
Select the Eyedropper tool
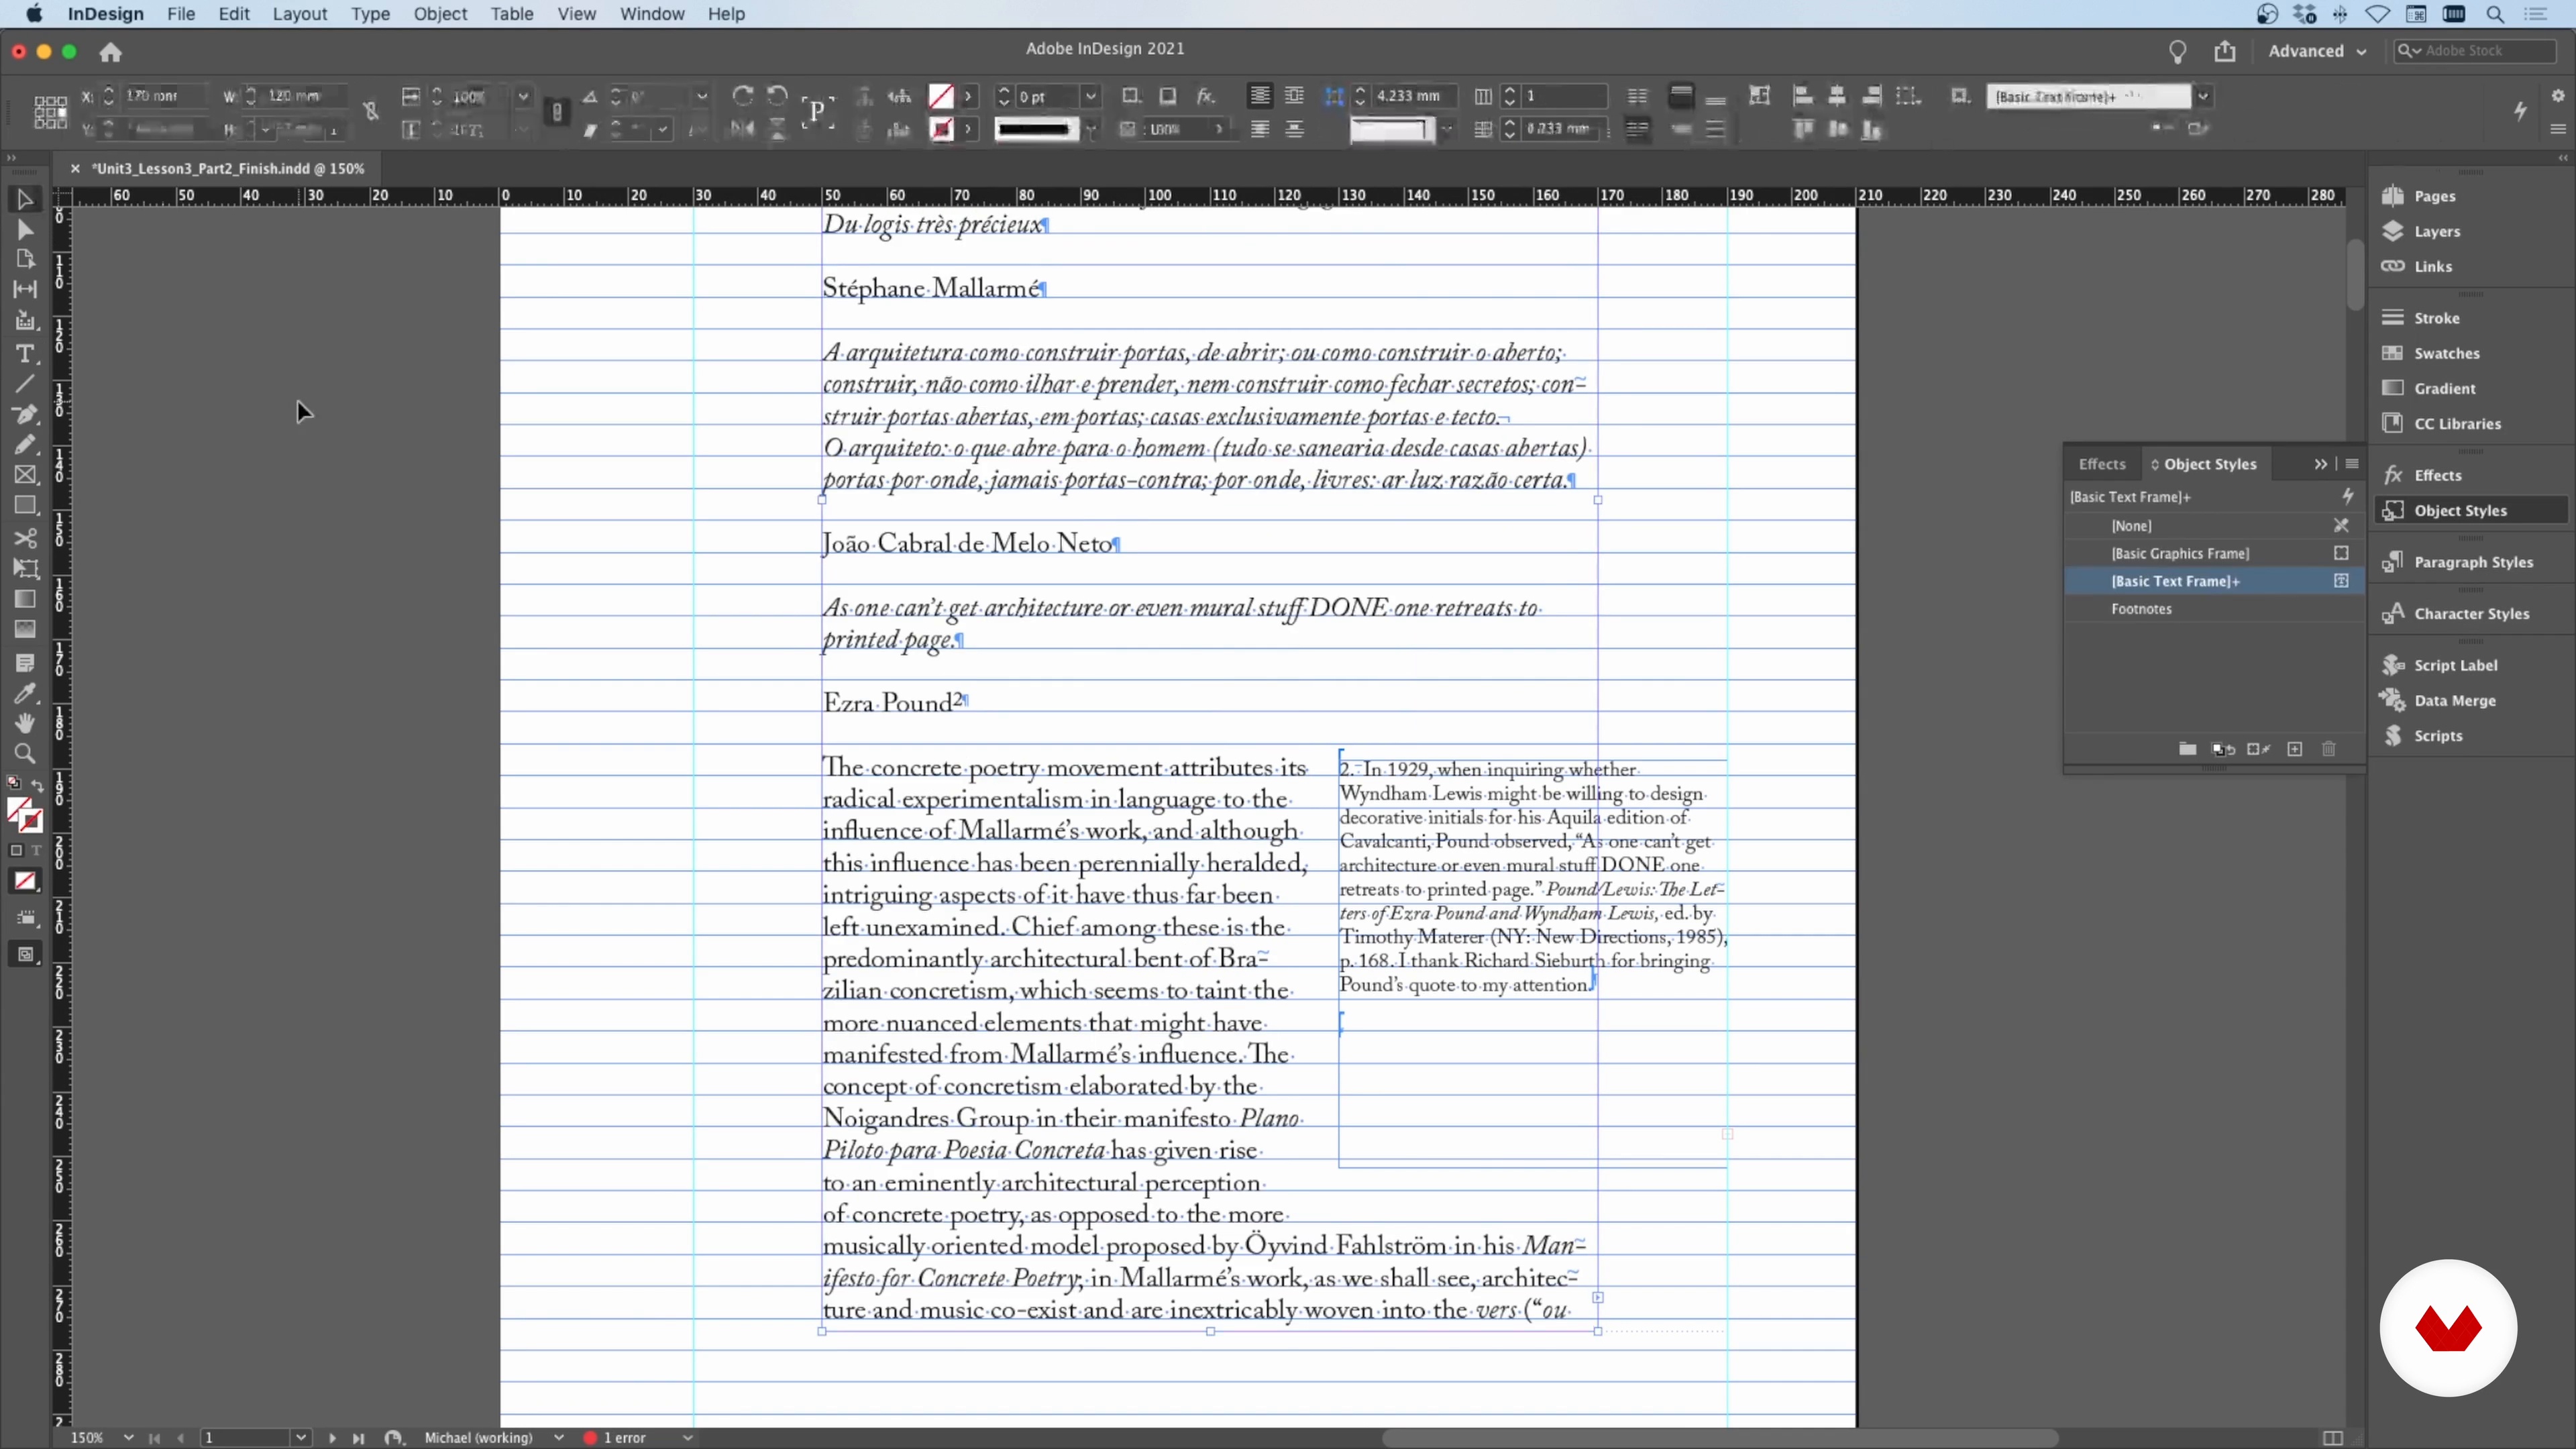pos(25,693)
